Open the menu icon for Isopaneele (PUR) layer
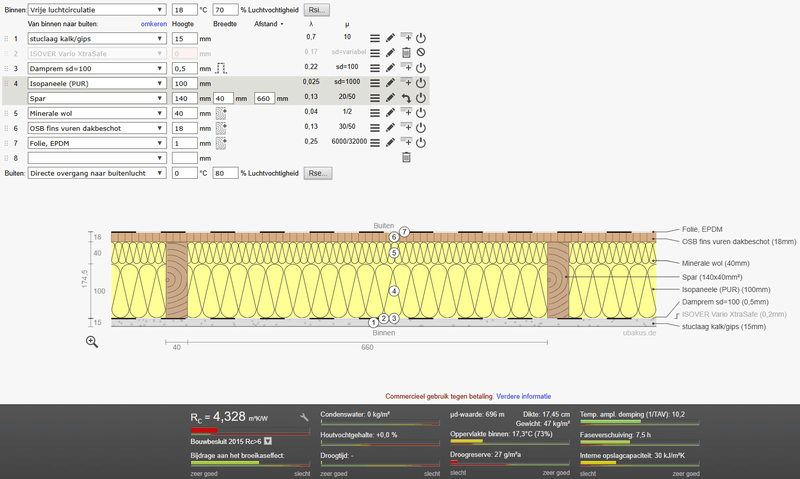This screenshot has height=479, width=800. click(x=374, y=83)
